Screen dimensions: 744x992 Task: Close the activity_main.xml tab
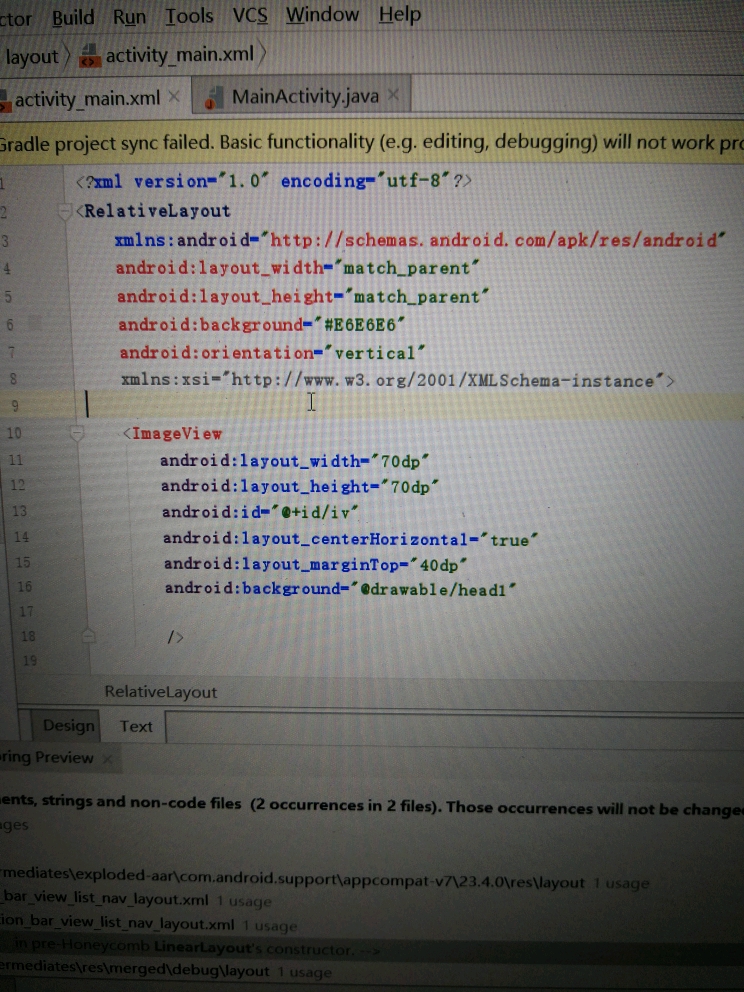click(175, 97)
